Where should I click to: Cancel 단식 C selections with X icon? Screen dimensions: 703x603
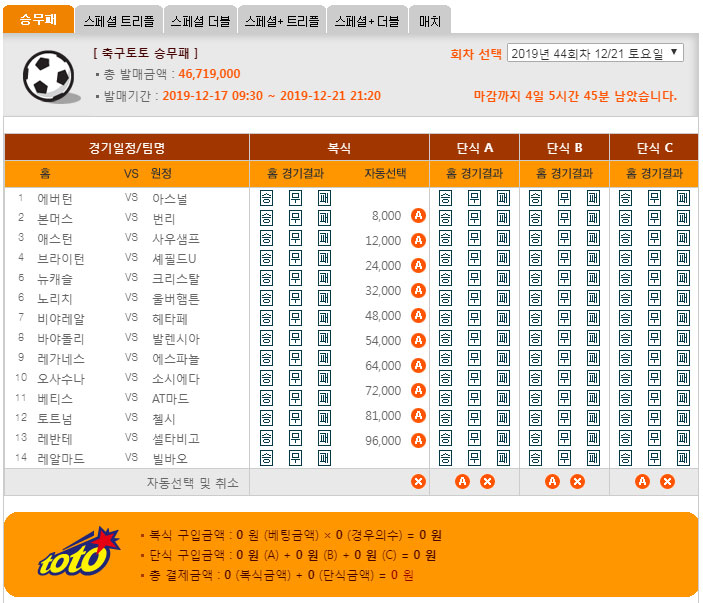668,482
